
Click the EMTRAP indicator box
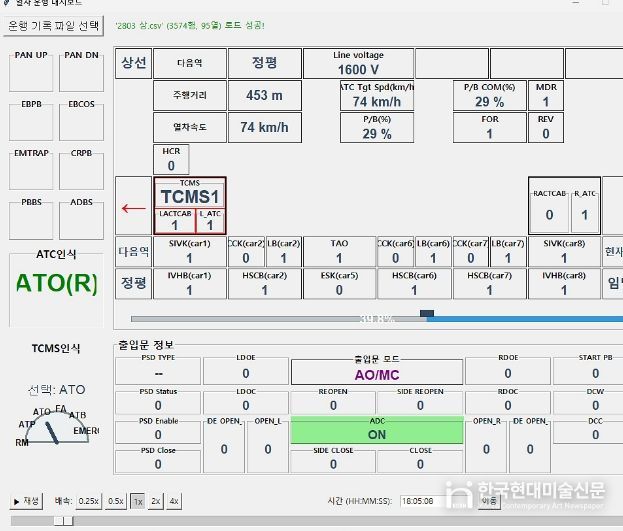[31, 170]
